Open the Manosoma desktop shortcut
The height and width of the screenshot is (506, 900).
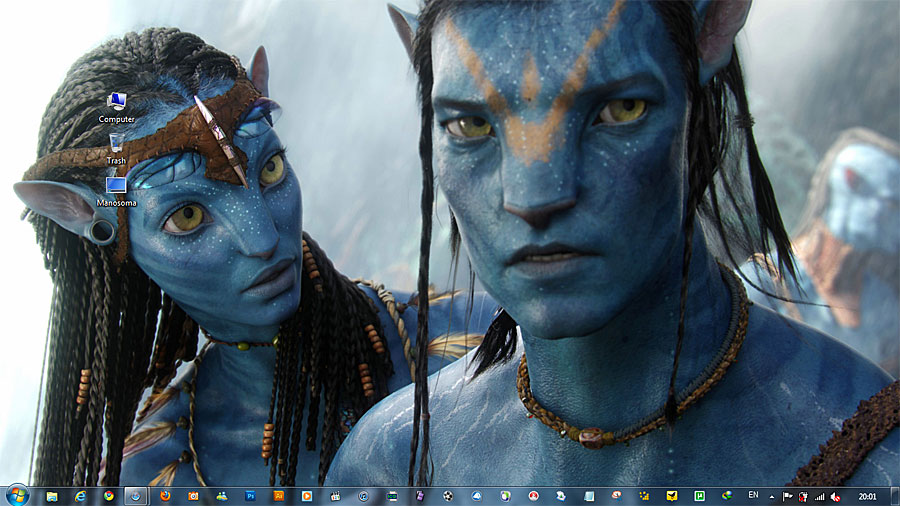tap(117, 192)
